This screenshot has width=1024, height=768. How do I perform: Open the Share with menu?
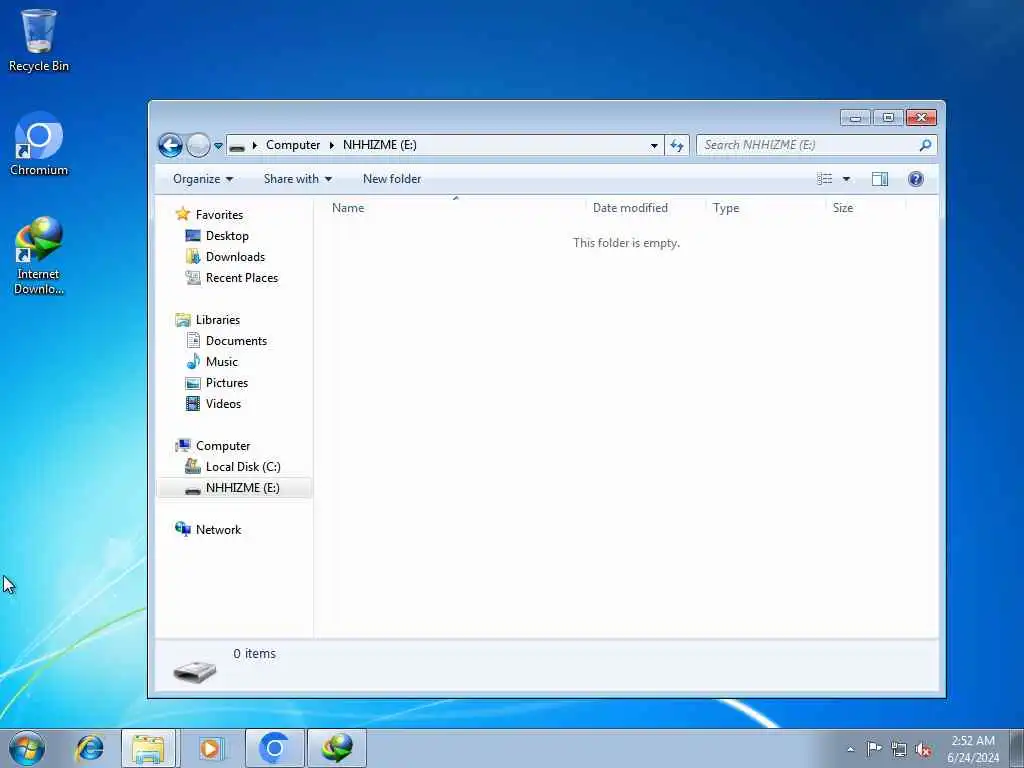point(298,179)
